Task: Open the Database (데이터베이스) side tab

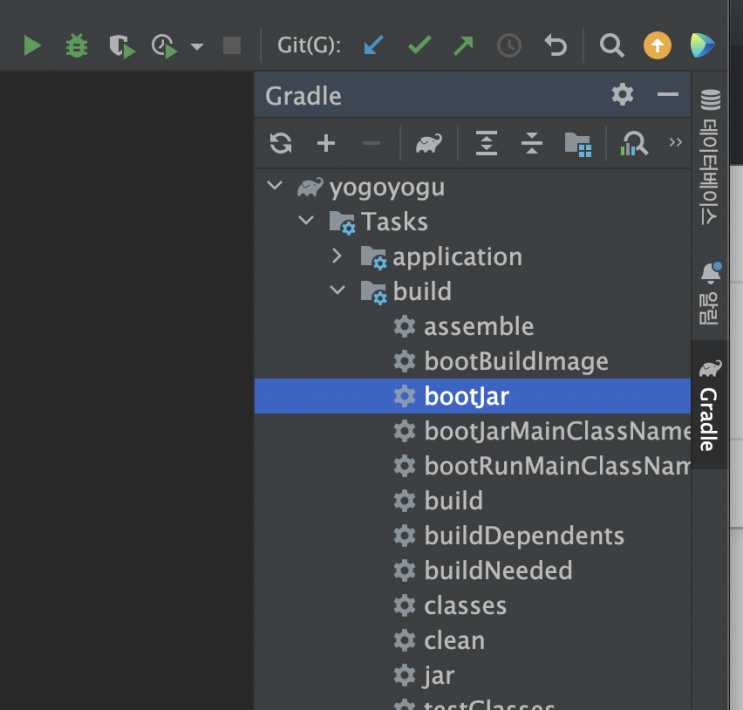Action: point(710,156)
